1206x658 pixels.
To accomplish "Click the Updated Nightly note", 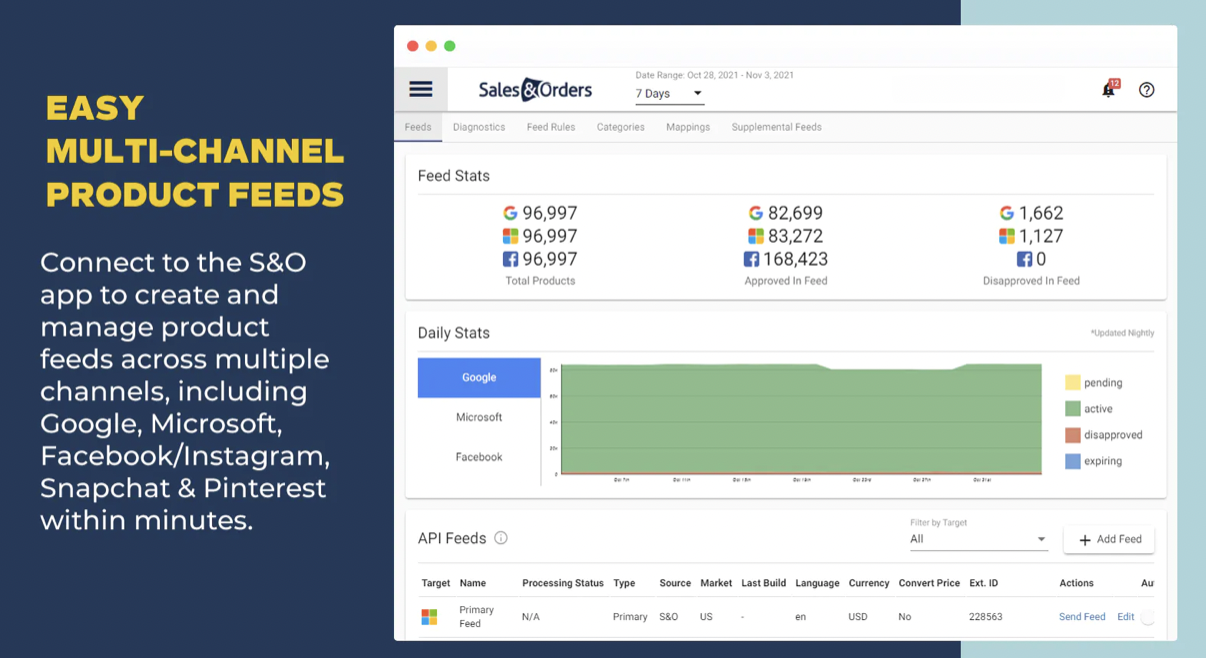I will point(1123,333).
